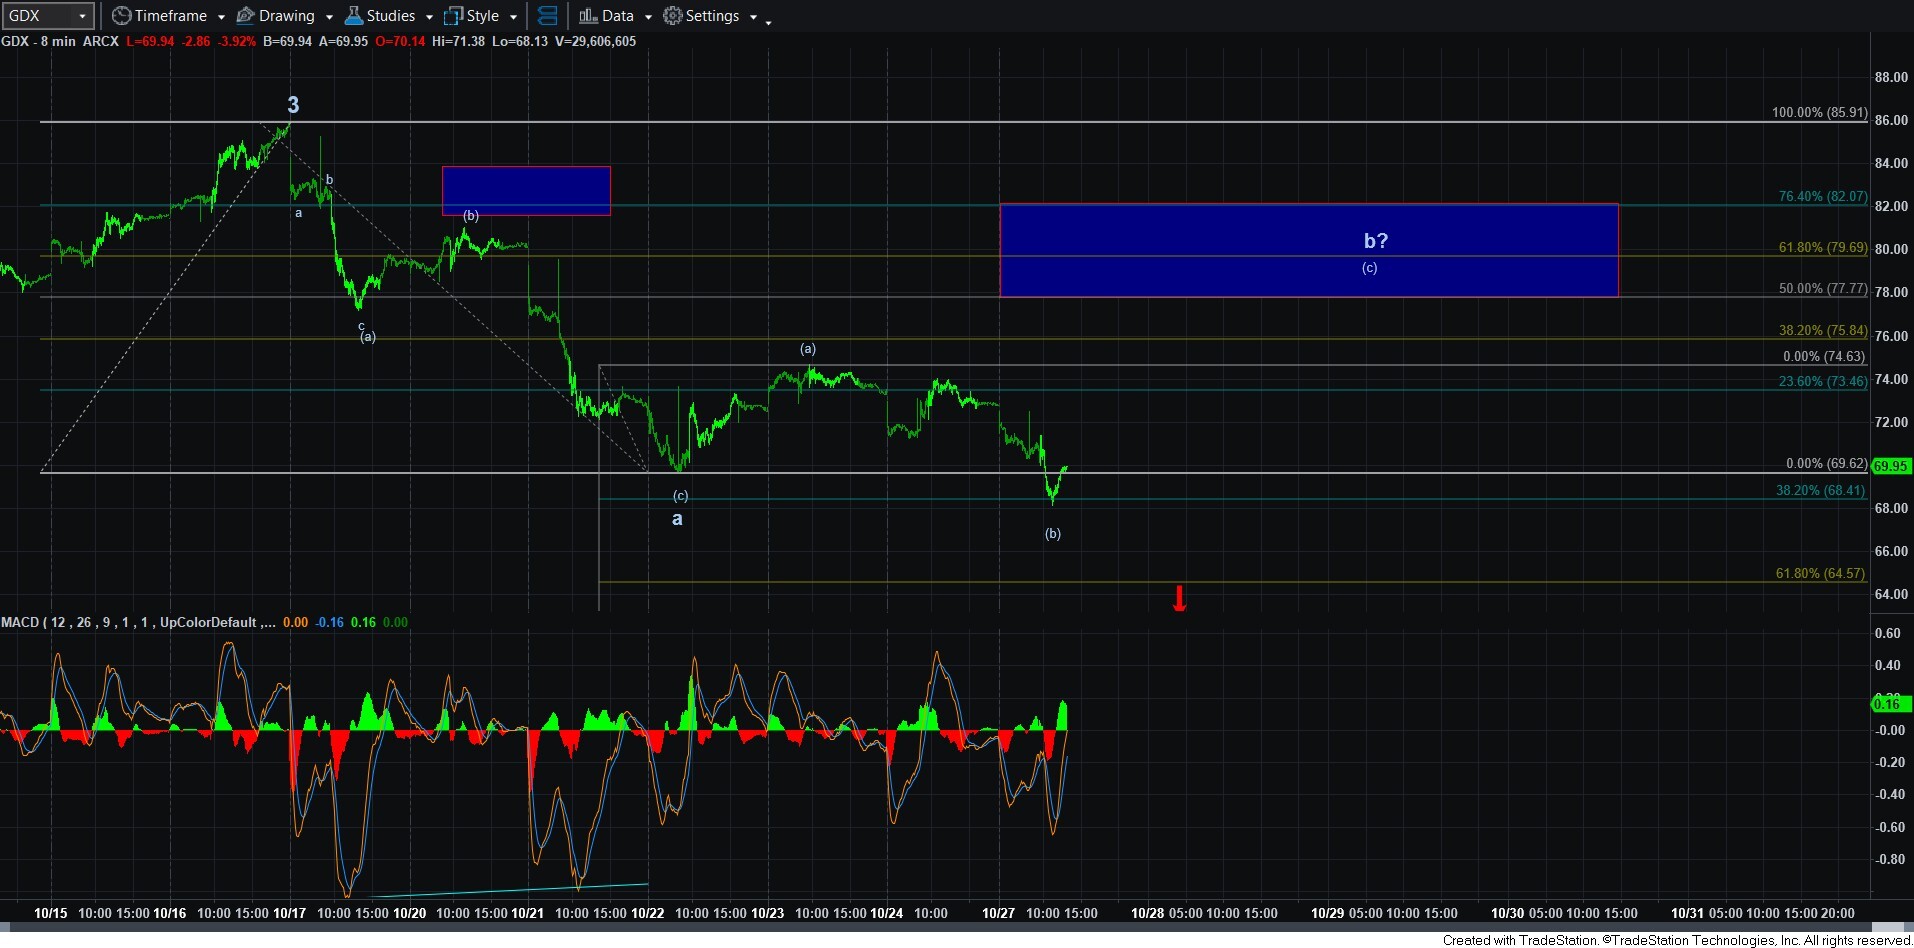Screen dimensions: 1914x948
Task: Click the Data bar chart icon
Action: 588,16
